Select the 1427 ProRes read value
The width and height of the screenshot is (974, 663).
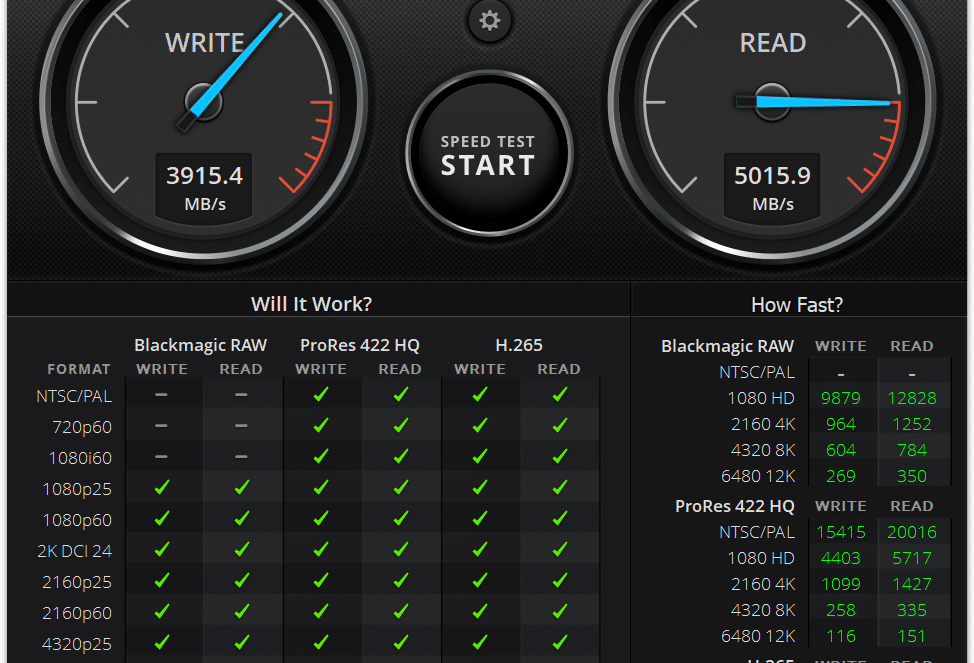click(x=911, y=584)
